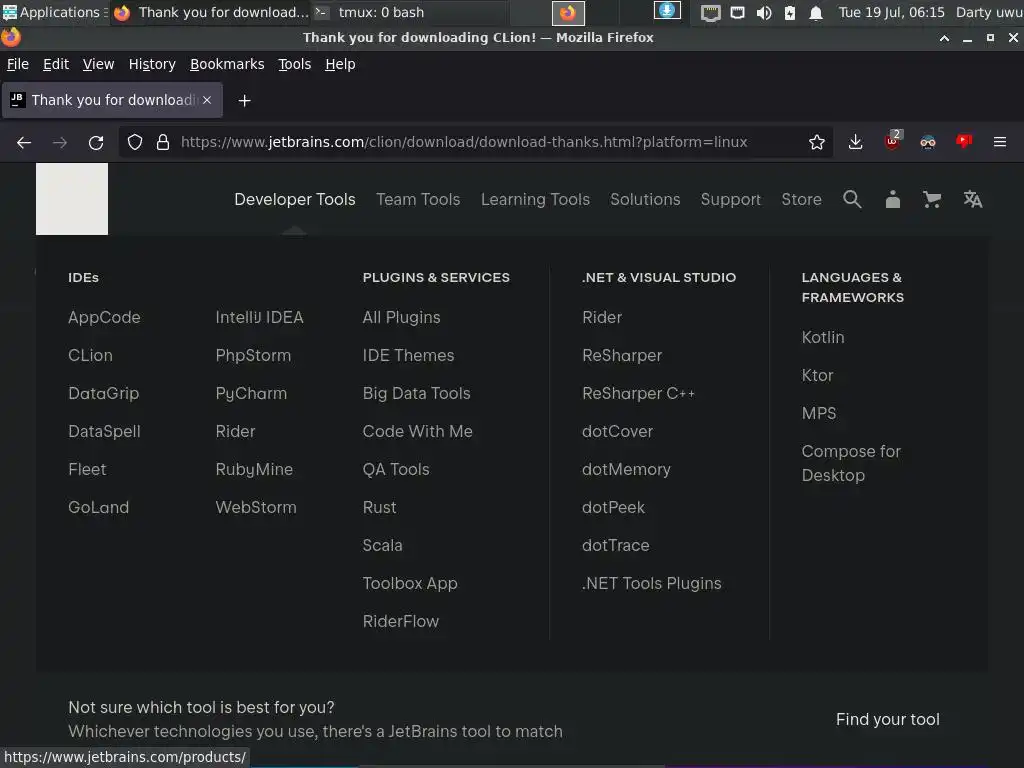Click the blue download tray indicator icon

(667, 10)
